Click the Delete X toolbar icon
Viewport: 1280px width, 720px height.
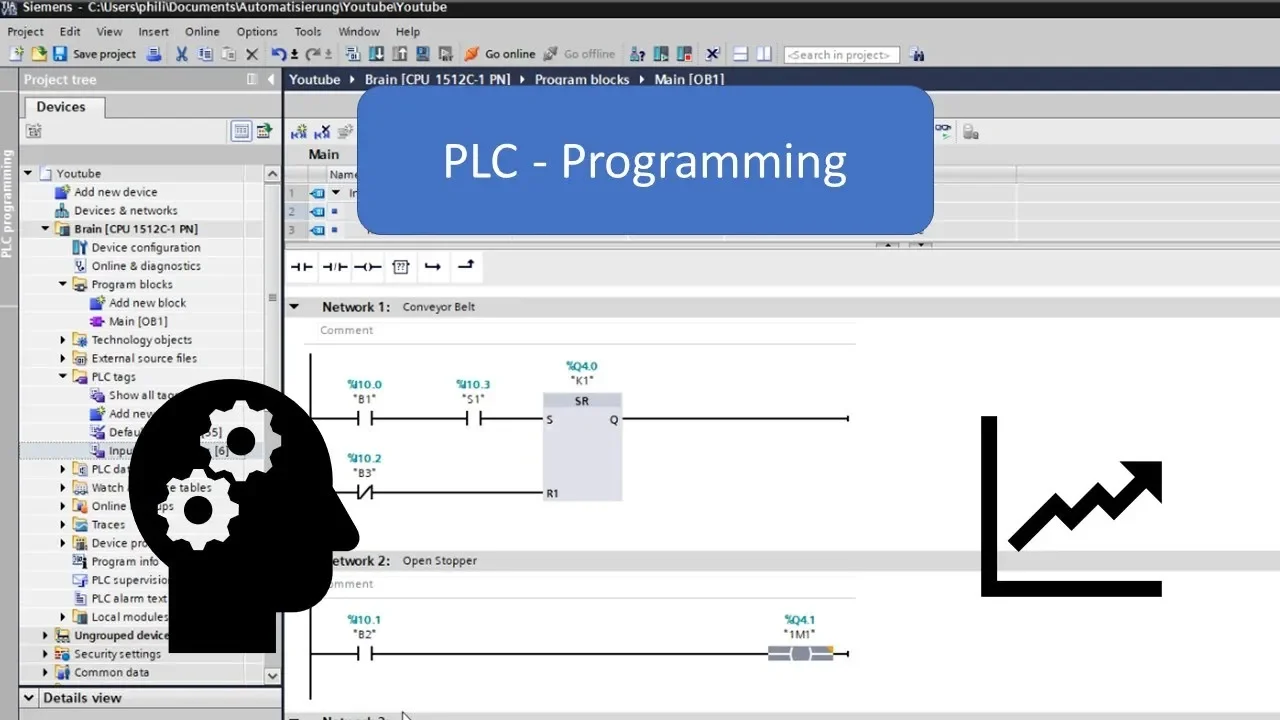[x=252, y=54]
